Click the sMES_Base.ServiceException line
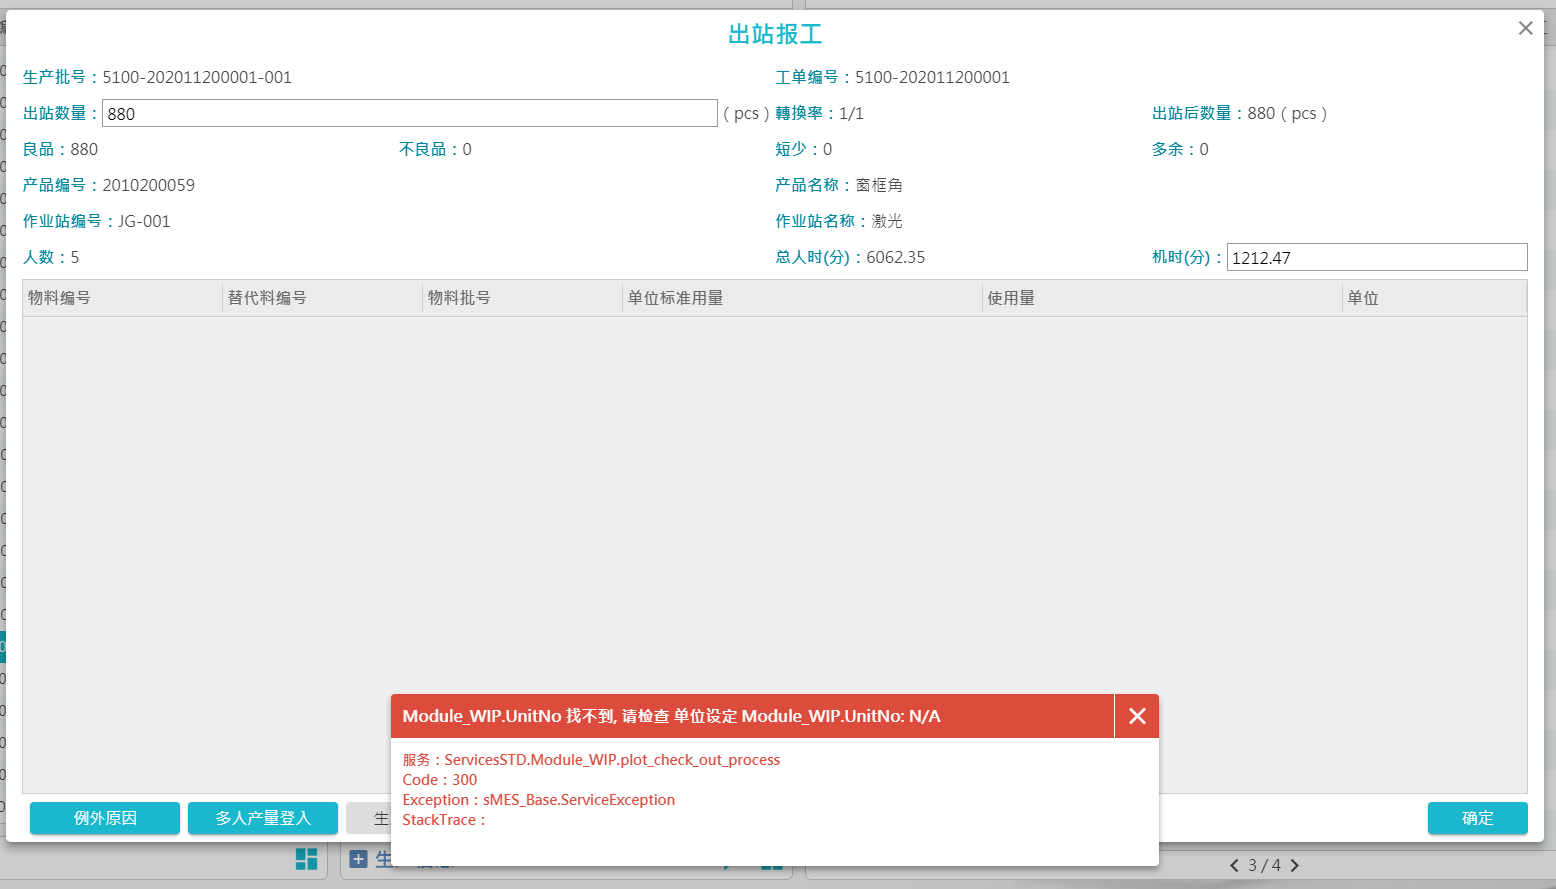This screenshot has height=889, width=1556. coord(539,800)
